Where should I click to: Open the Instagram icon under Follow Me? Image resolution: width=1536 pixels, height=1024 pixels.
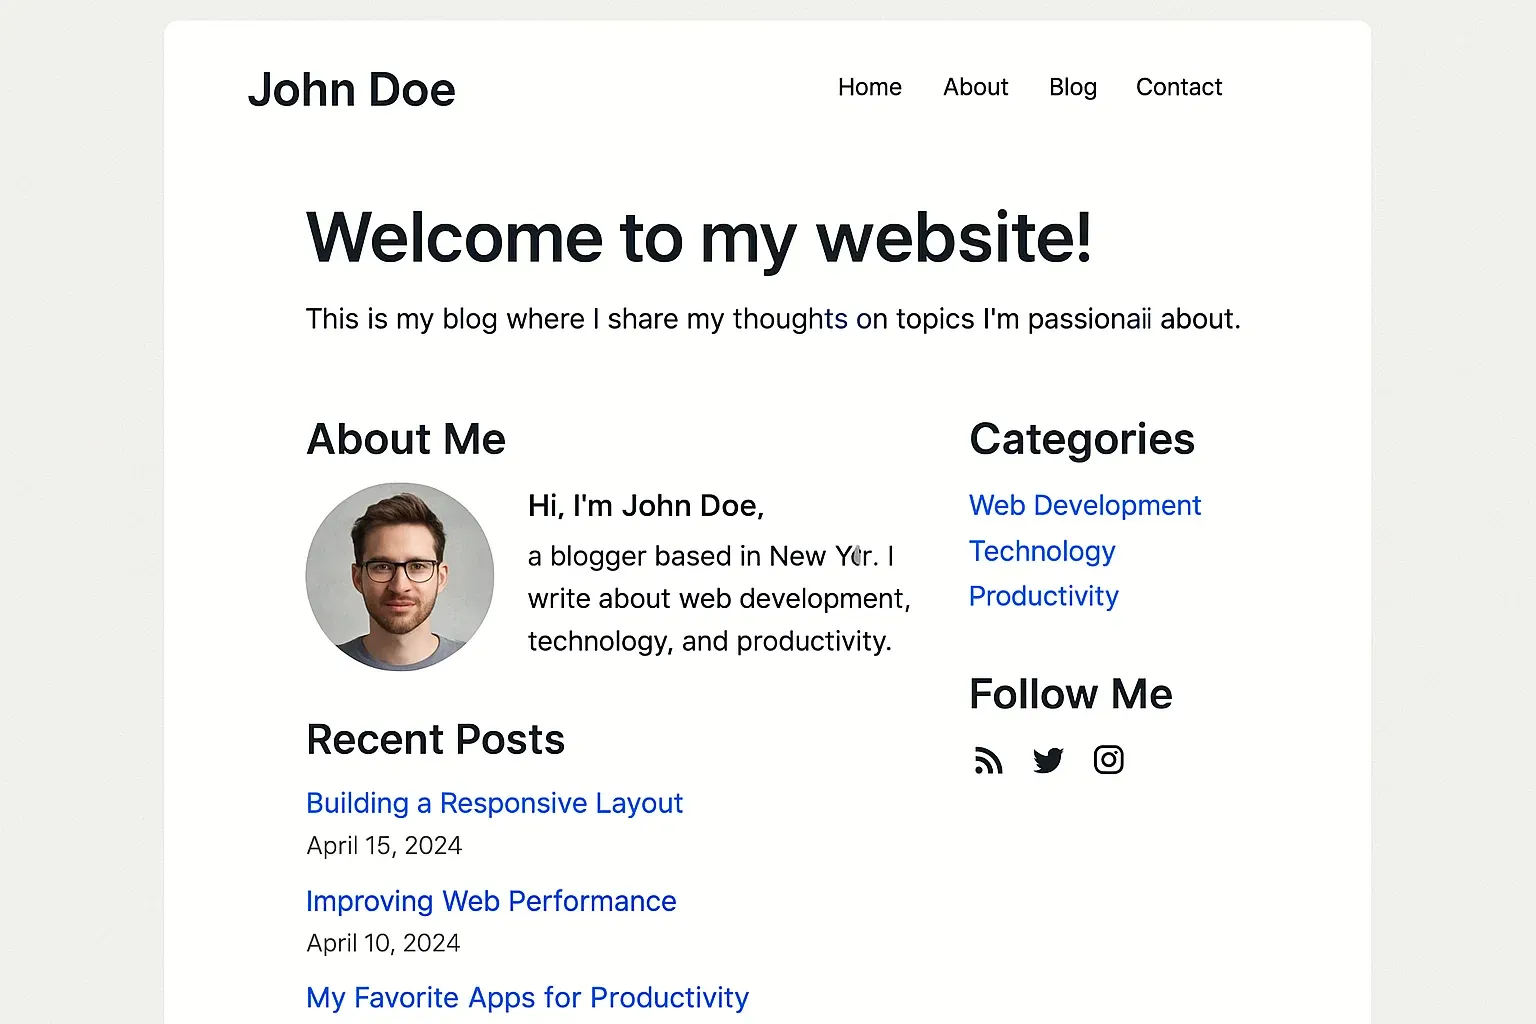point(1108,760)
